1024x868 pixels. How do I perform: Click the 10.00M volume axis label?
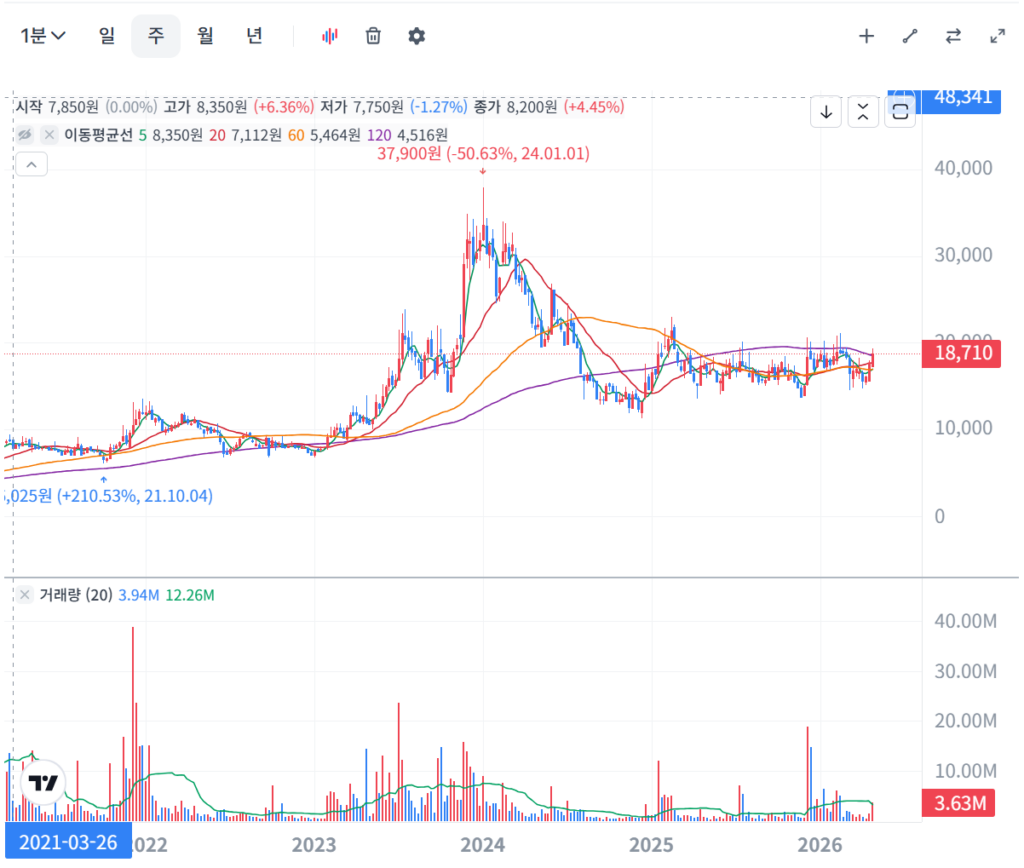point(965,771)
